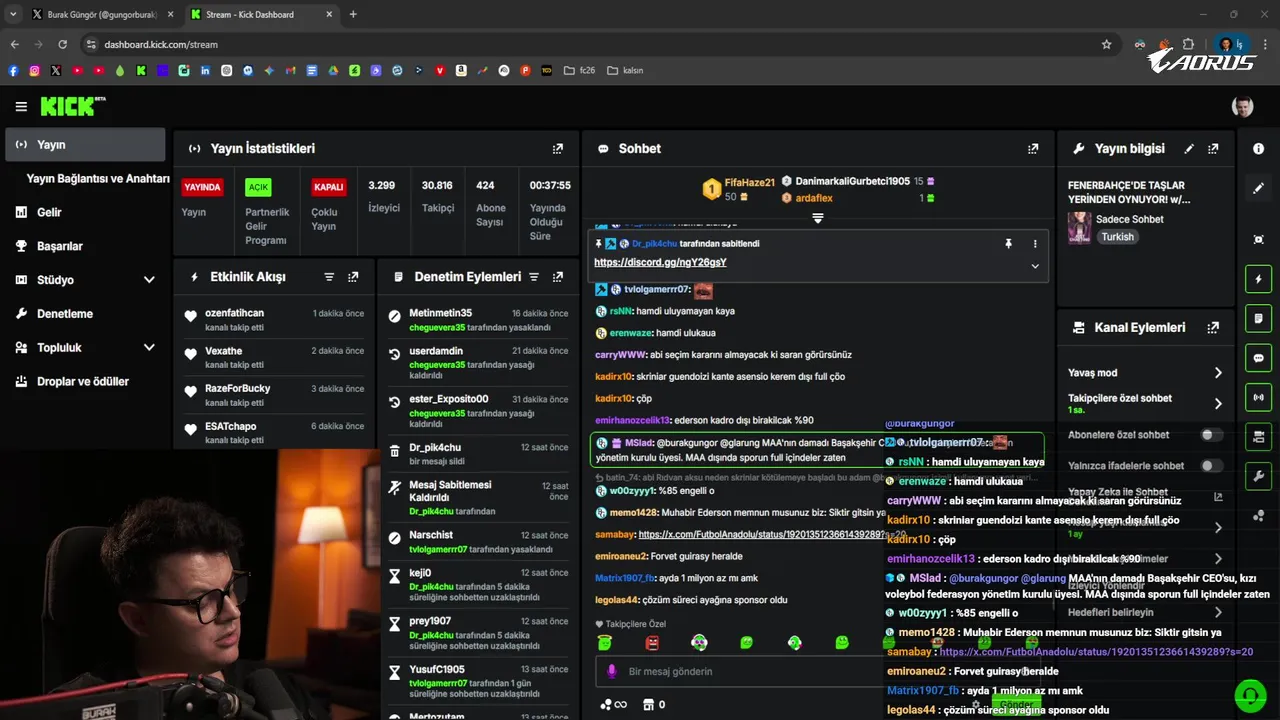
Task: Open Chrome tab search dropdown arrow
Action: (14, 14)
